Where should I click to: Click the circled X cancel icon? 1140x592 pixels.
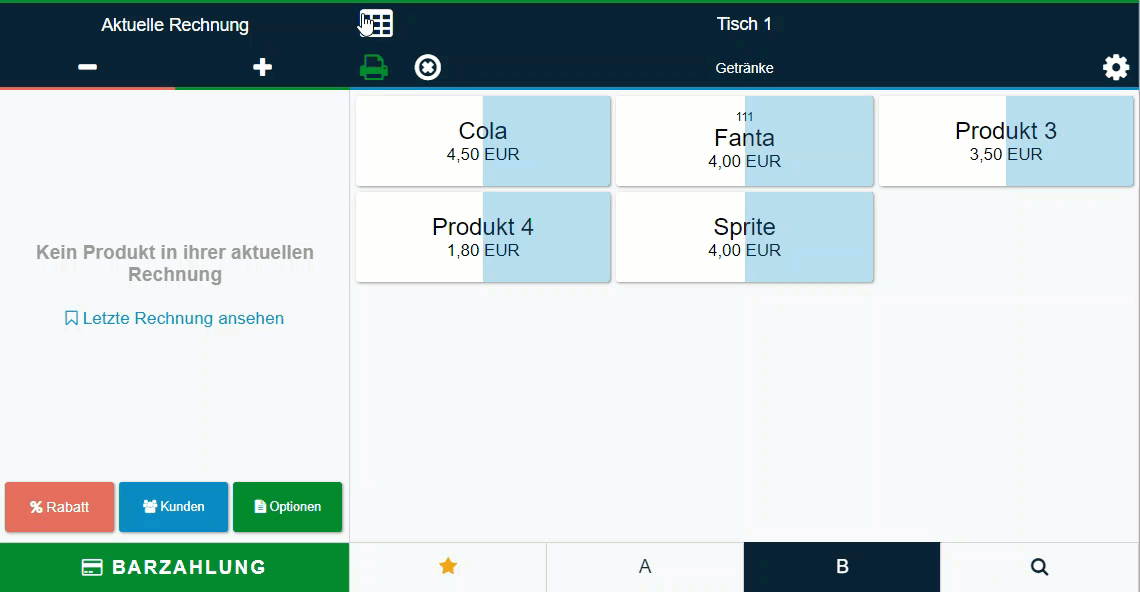point(428,67)
